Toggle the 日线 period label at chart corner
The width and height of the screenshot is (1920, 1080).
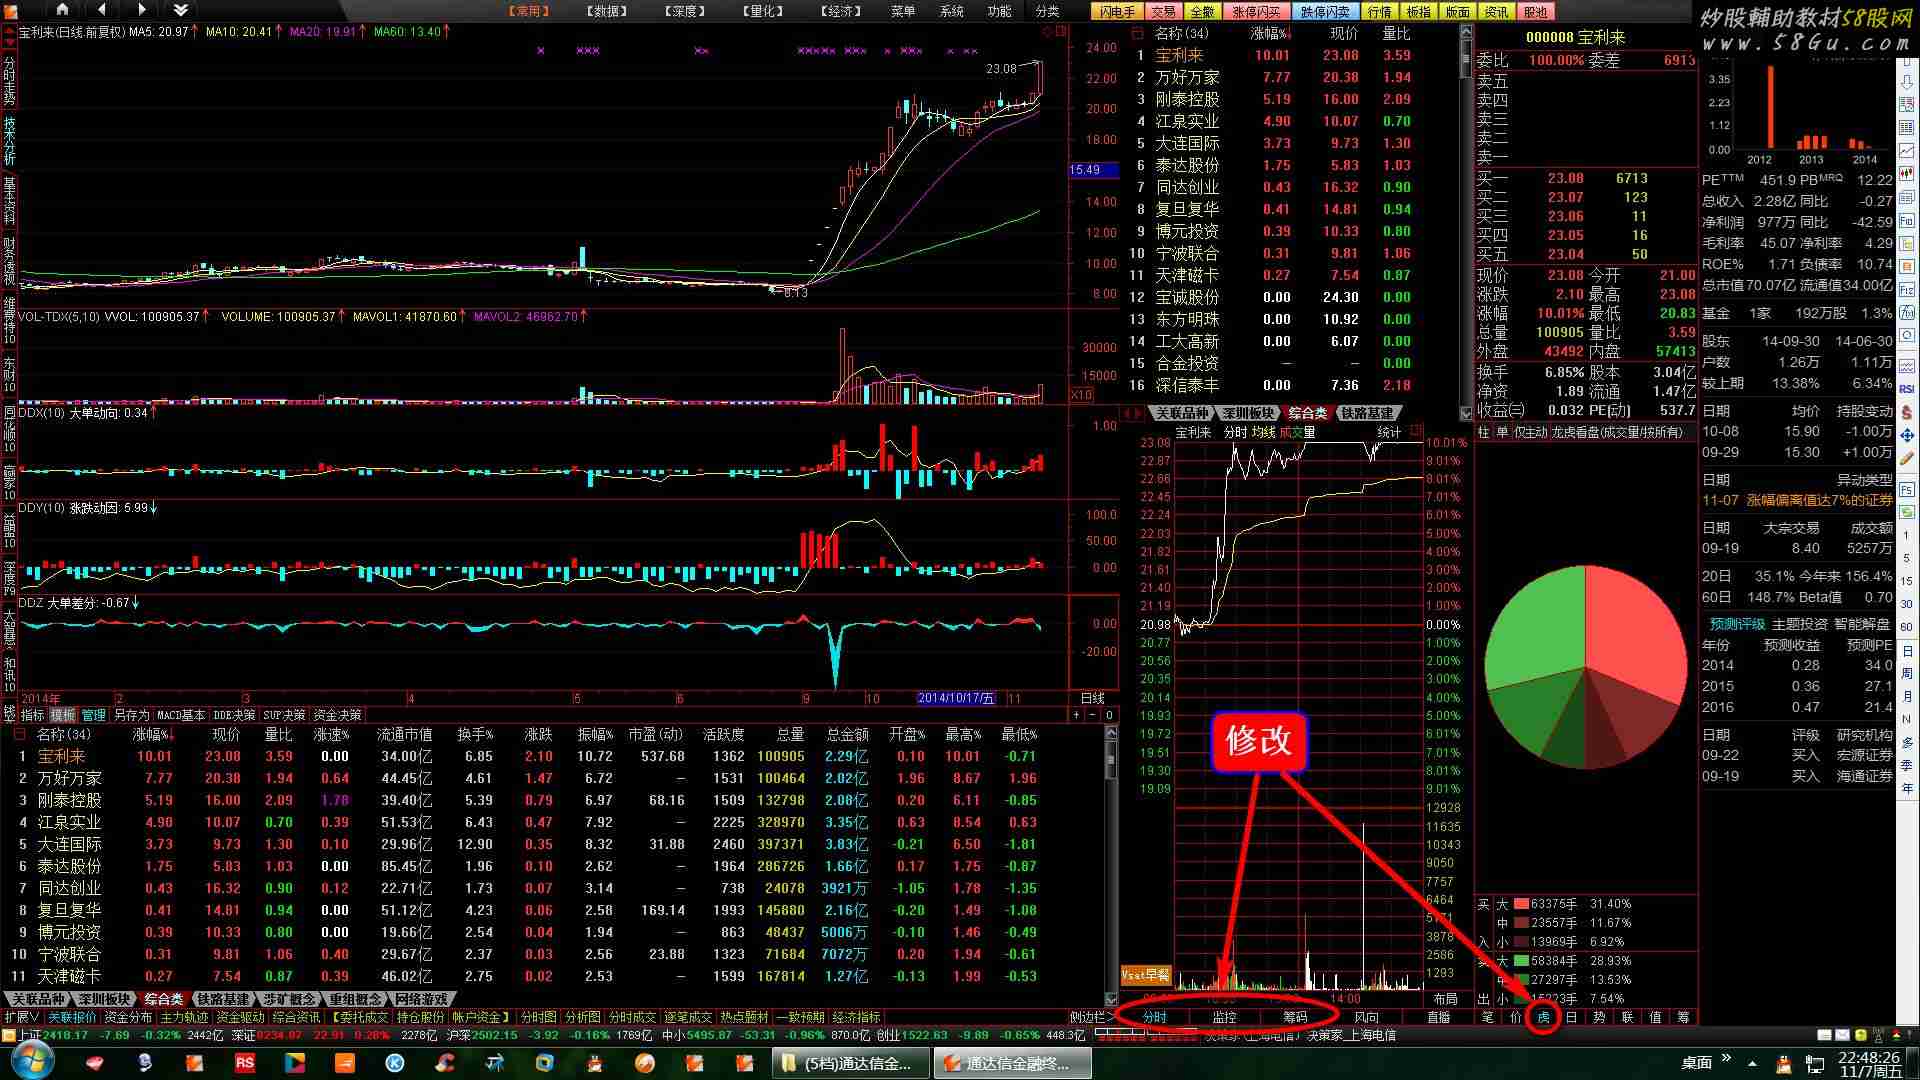click(1093, 698)
